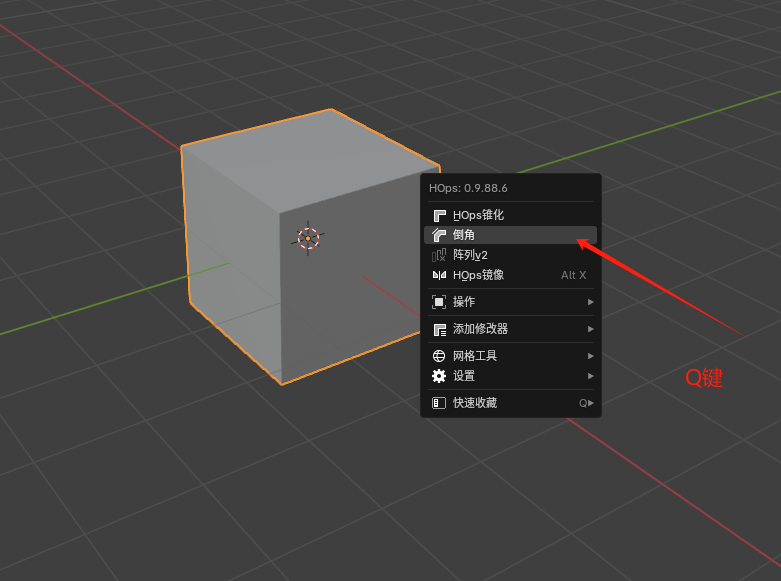The width and height of the screenshot is (781, 581).
Task: Click the 倒角 bevel icon
Action: click(439, 235)
